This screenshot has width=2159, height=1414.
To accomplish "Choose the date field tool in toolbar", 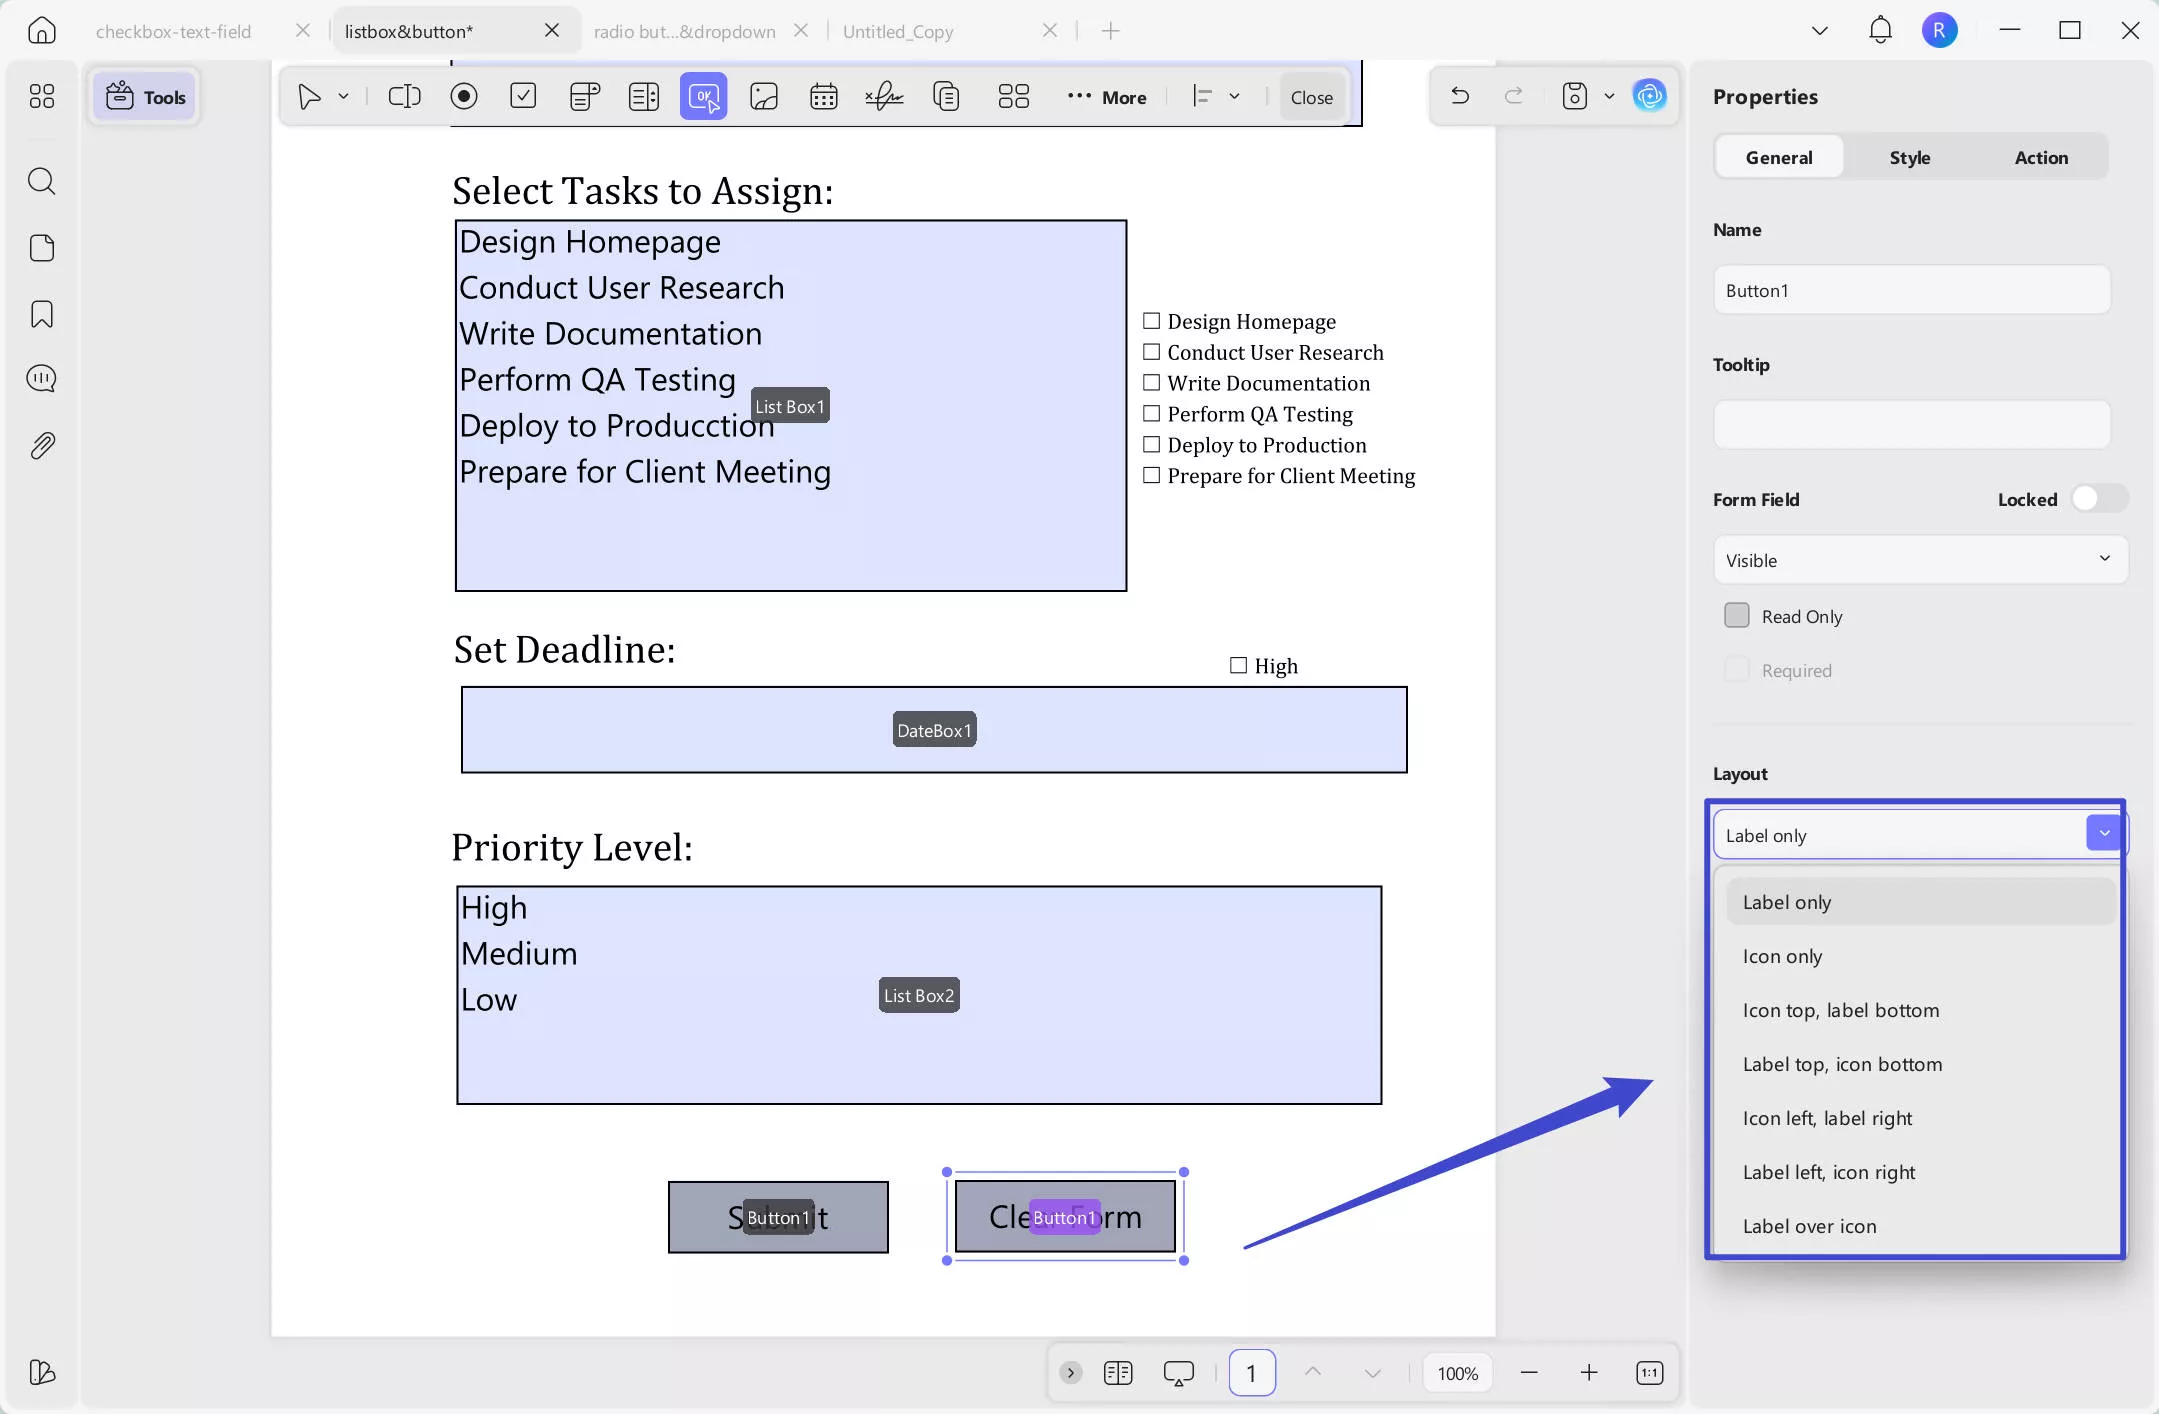I will click(x=823, y=96).
